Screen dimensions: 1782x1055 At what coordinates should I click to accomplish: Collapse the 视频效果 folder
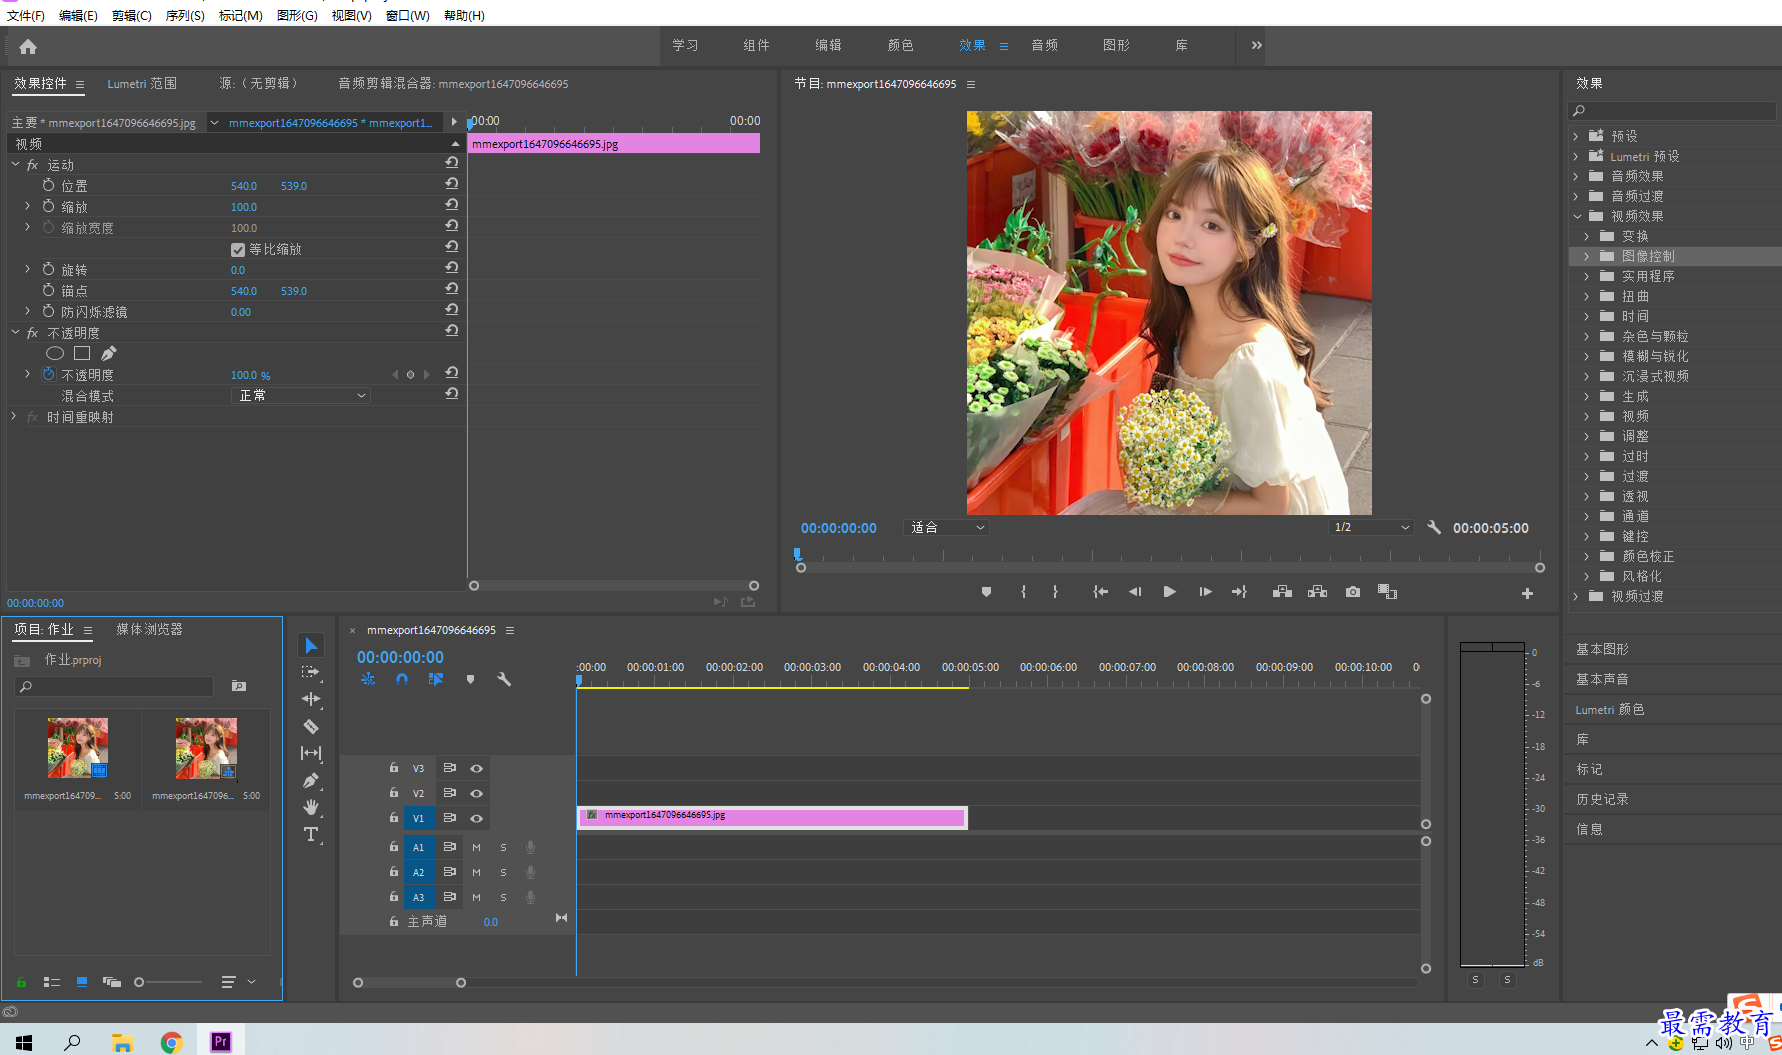(x=1577, y=216)
